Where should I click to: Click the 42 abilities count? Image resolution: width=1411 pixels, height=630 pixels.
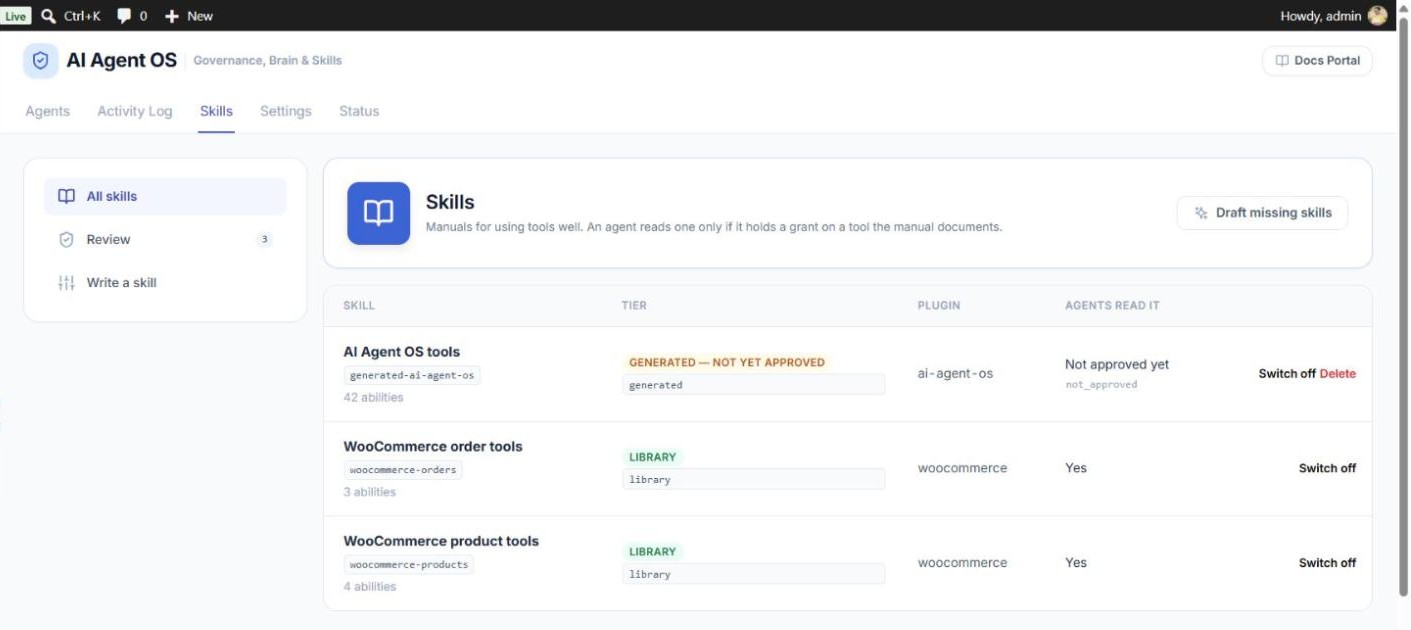tap(374, 398)
